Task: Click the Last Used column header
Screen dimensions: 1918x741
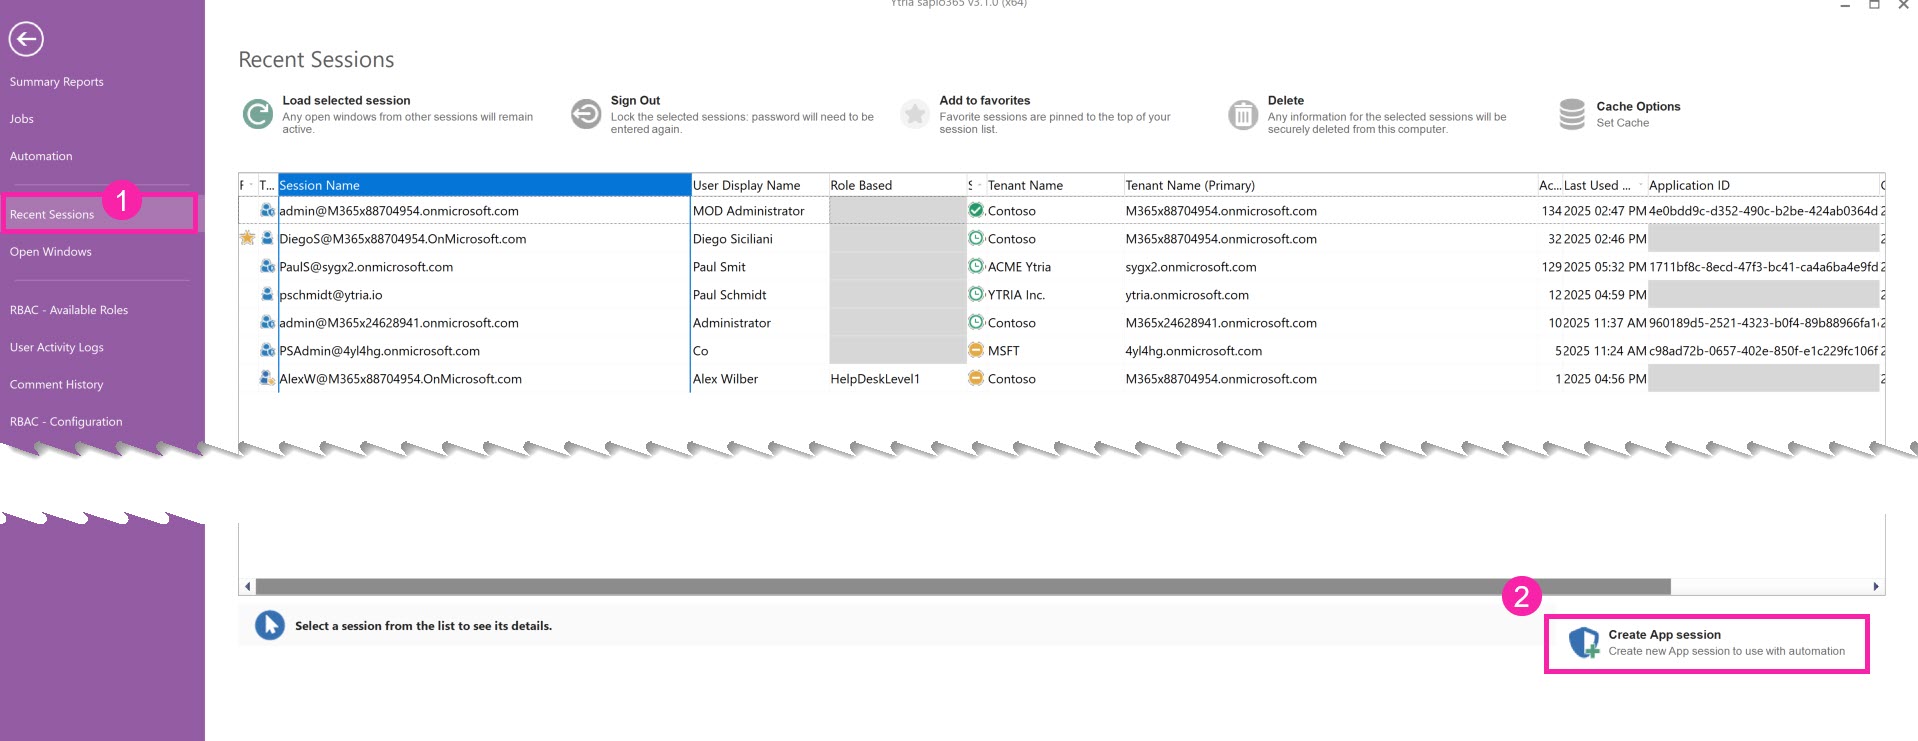Action: [x=1597, y=185]
